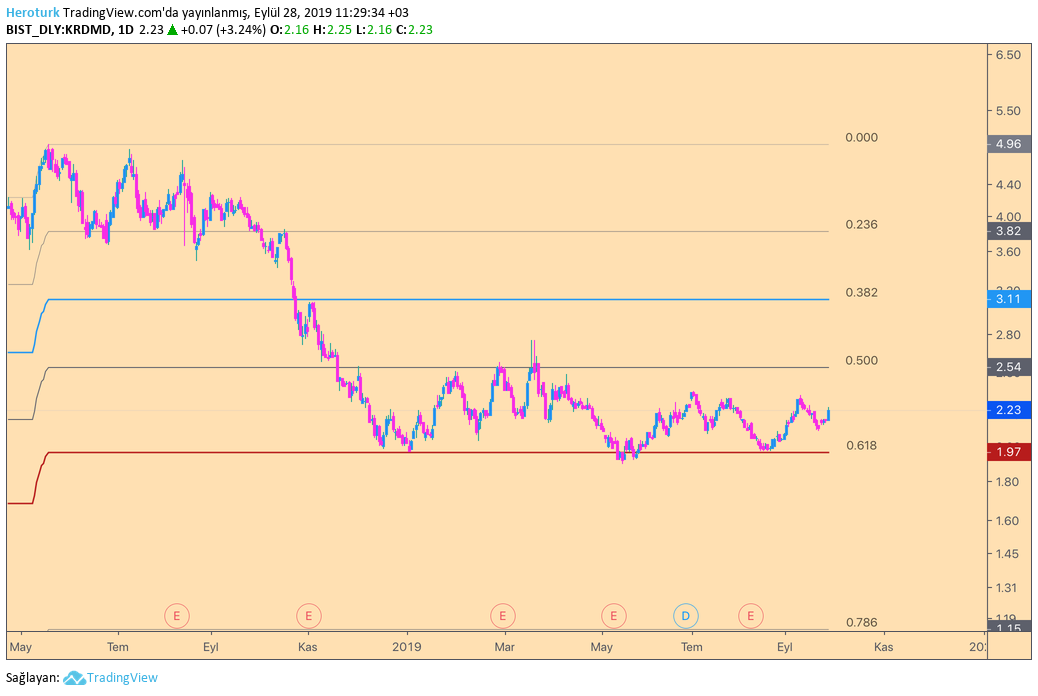Click the 5.50 value on price axis

1008,111
